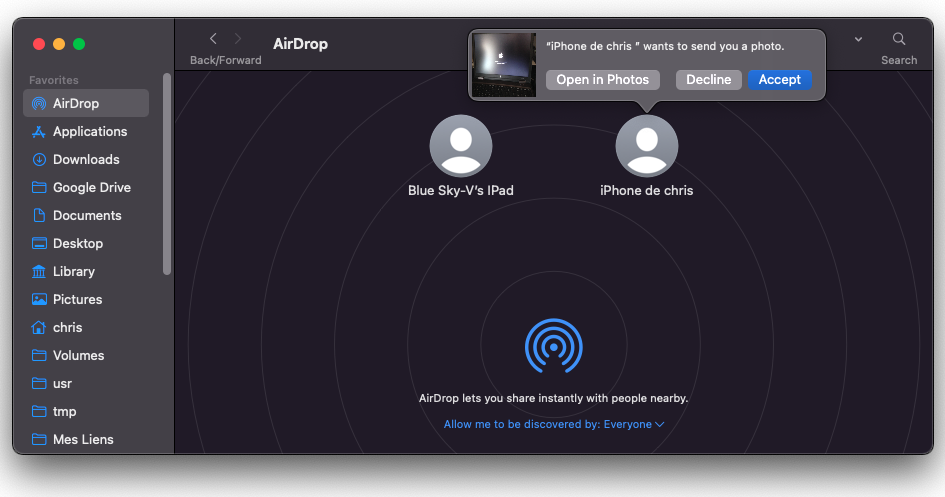Click the Library building icon in the sidebar
Image resolution: width=945 pixels, height=497 pixels.
pos(39,272)
